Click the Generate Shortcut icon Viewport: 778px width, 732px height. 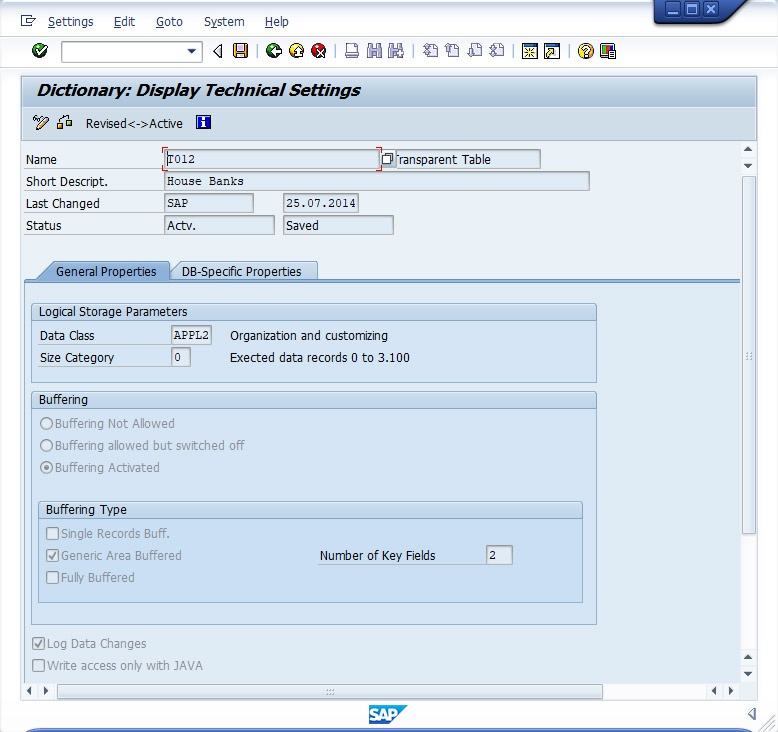552,51
